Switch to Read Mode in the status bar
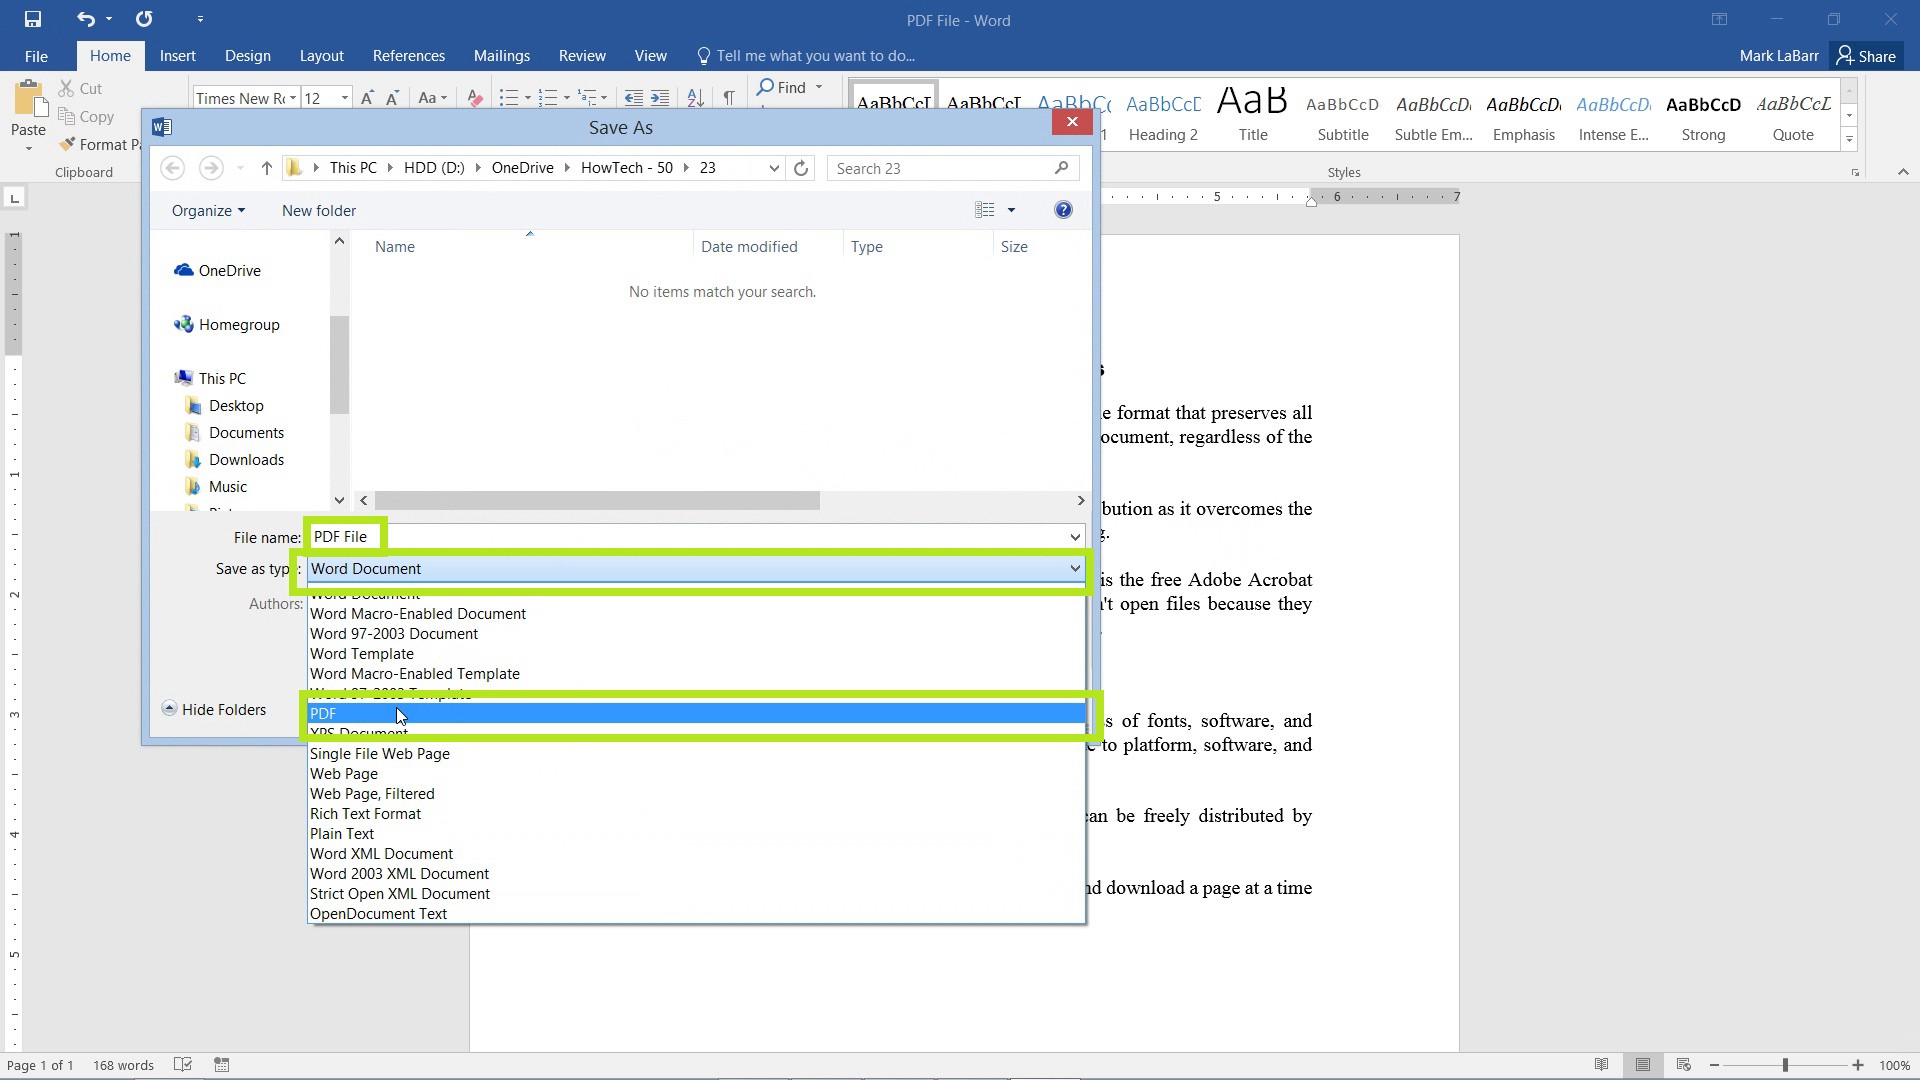This screenshot has height=1080, width=1920. [x=1602, y=1064]
